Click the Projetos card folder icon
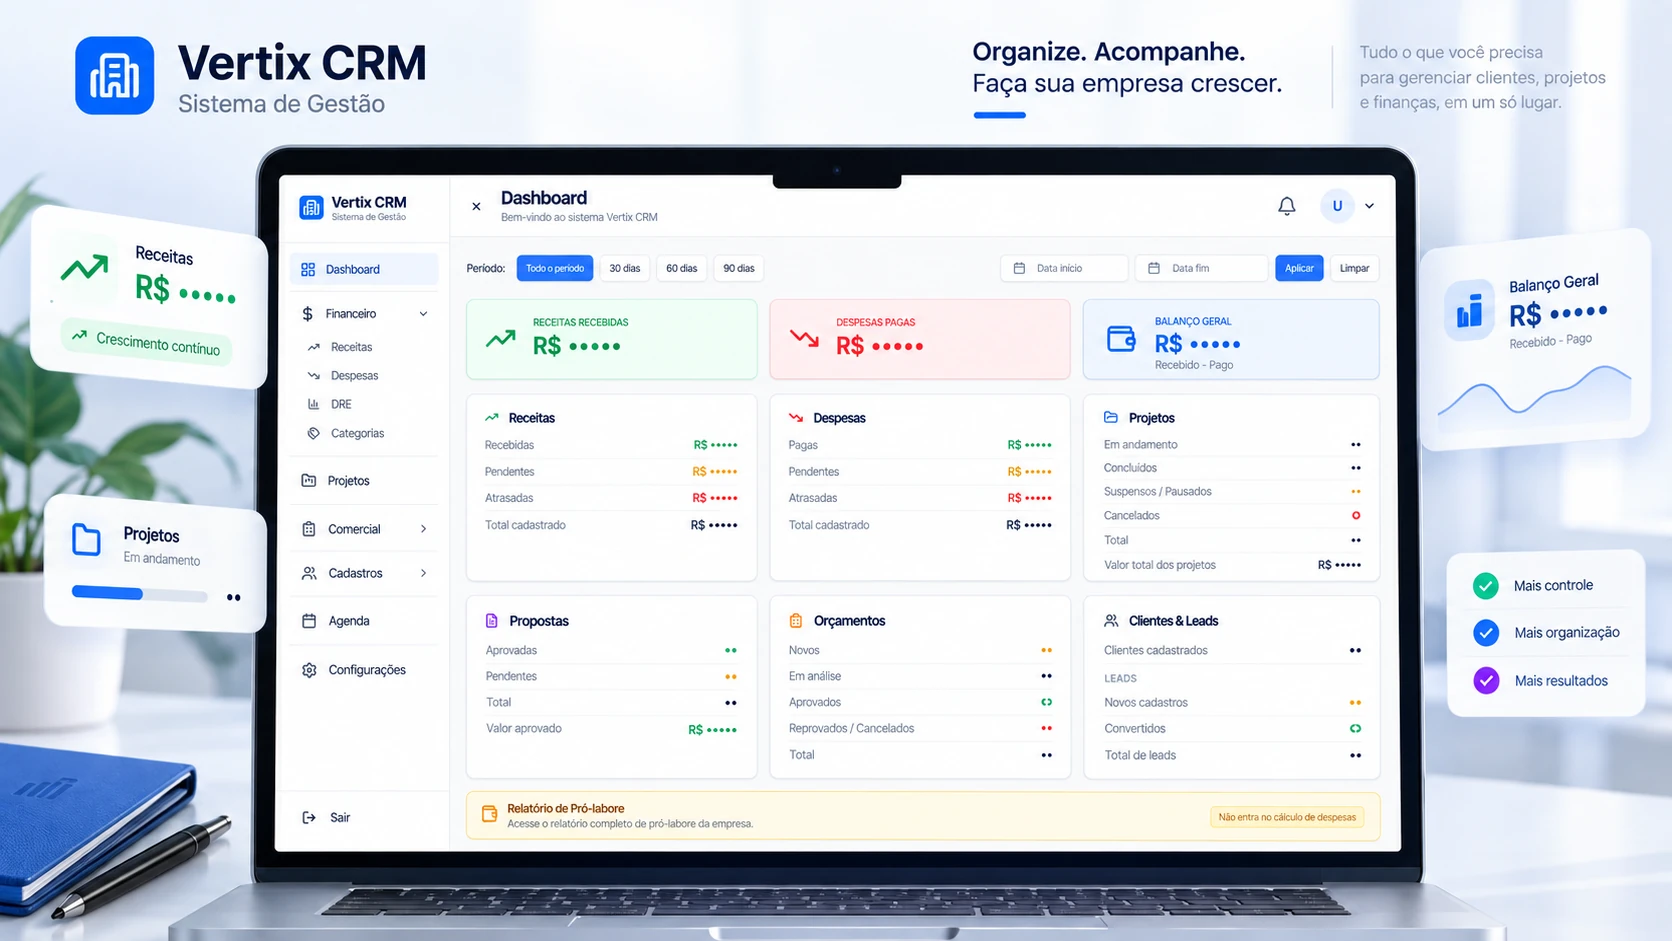 click(1111, 417)
